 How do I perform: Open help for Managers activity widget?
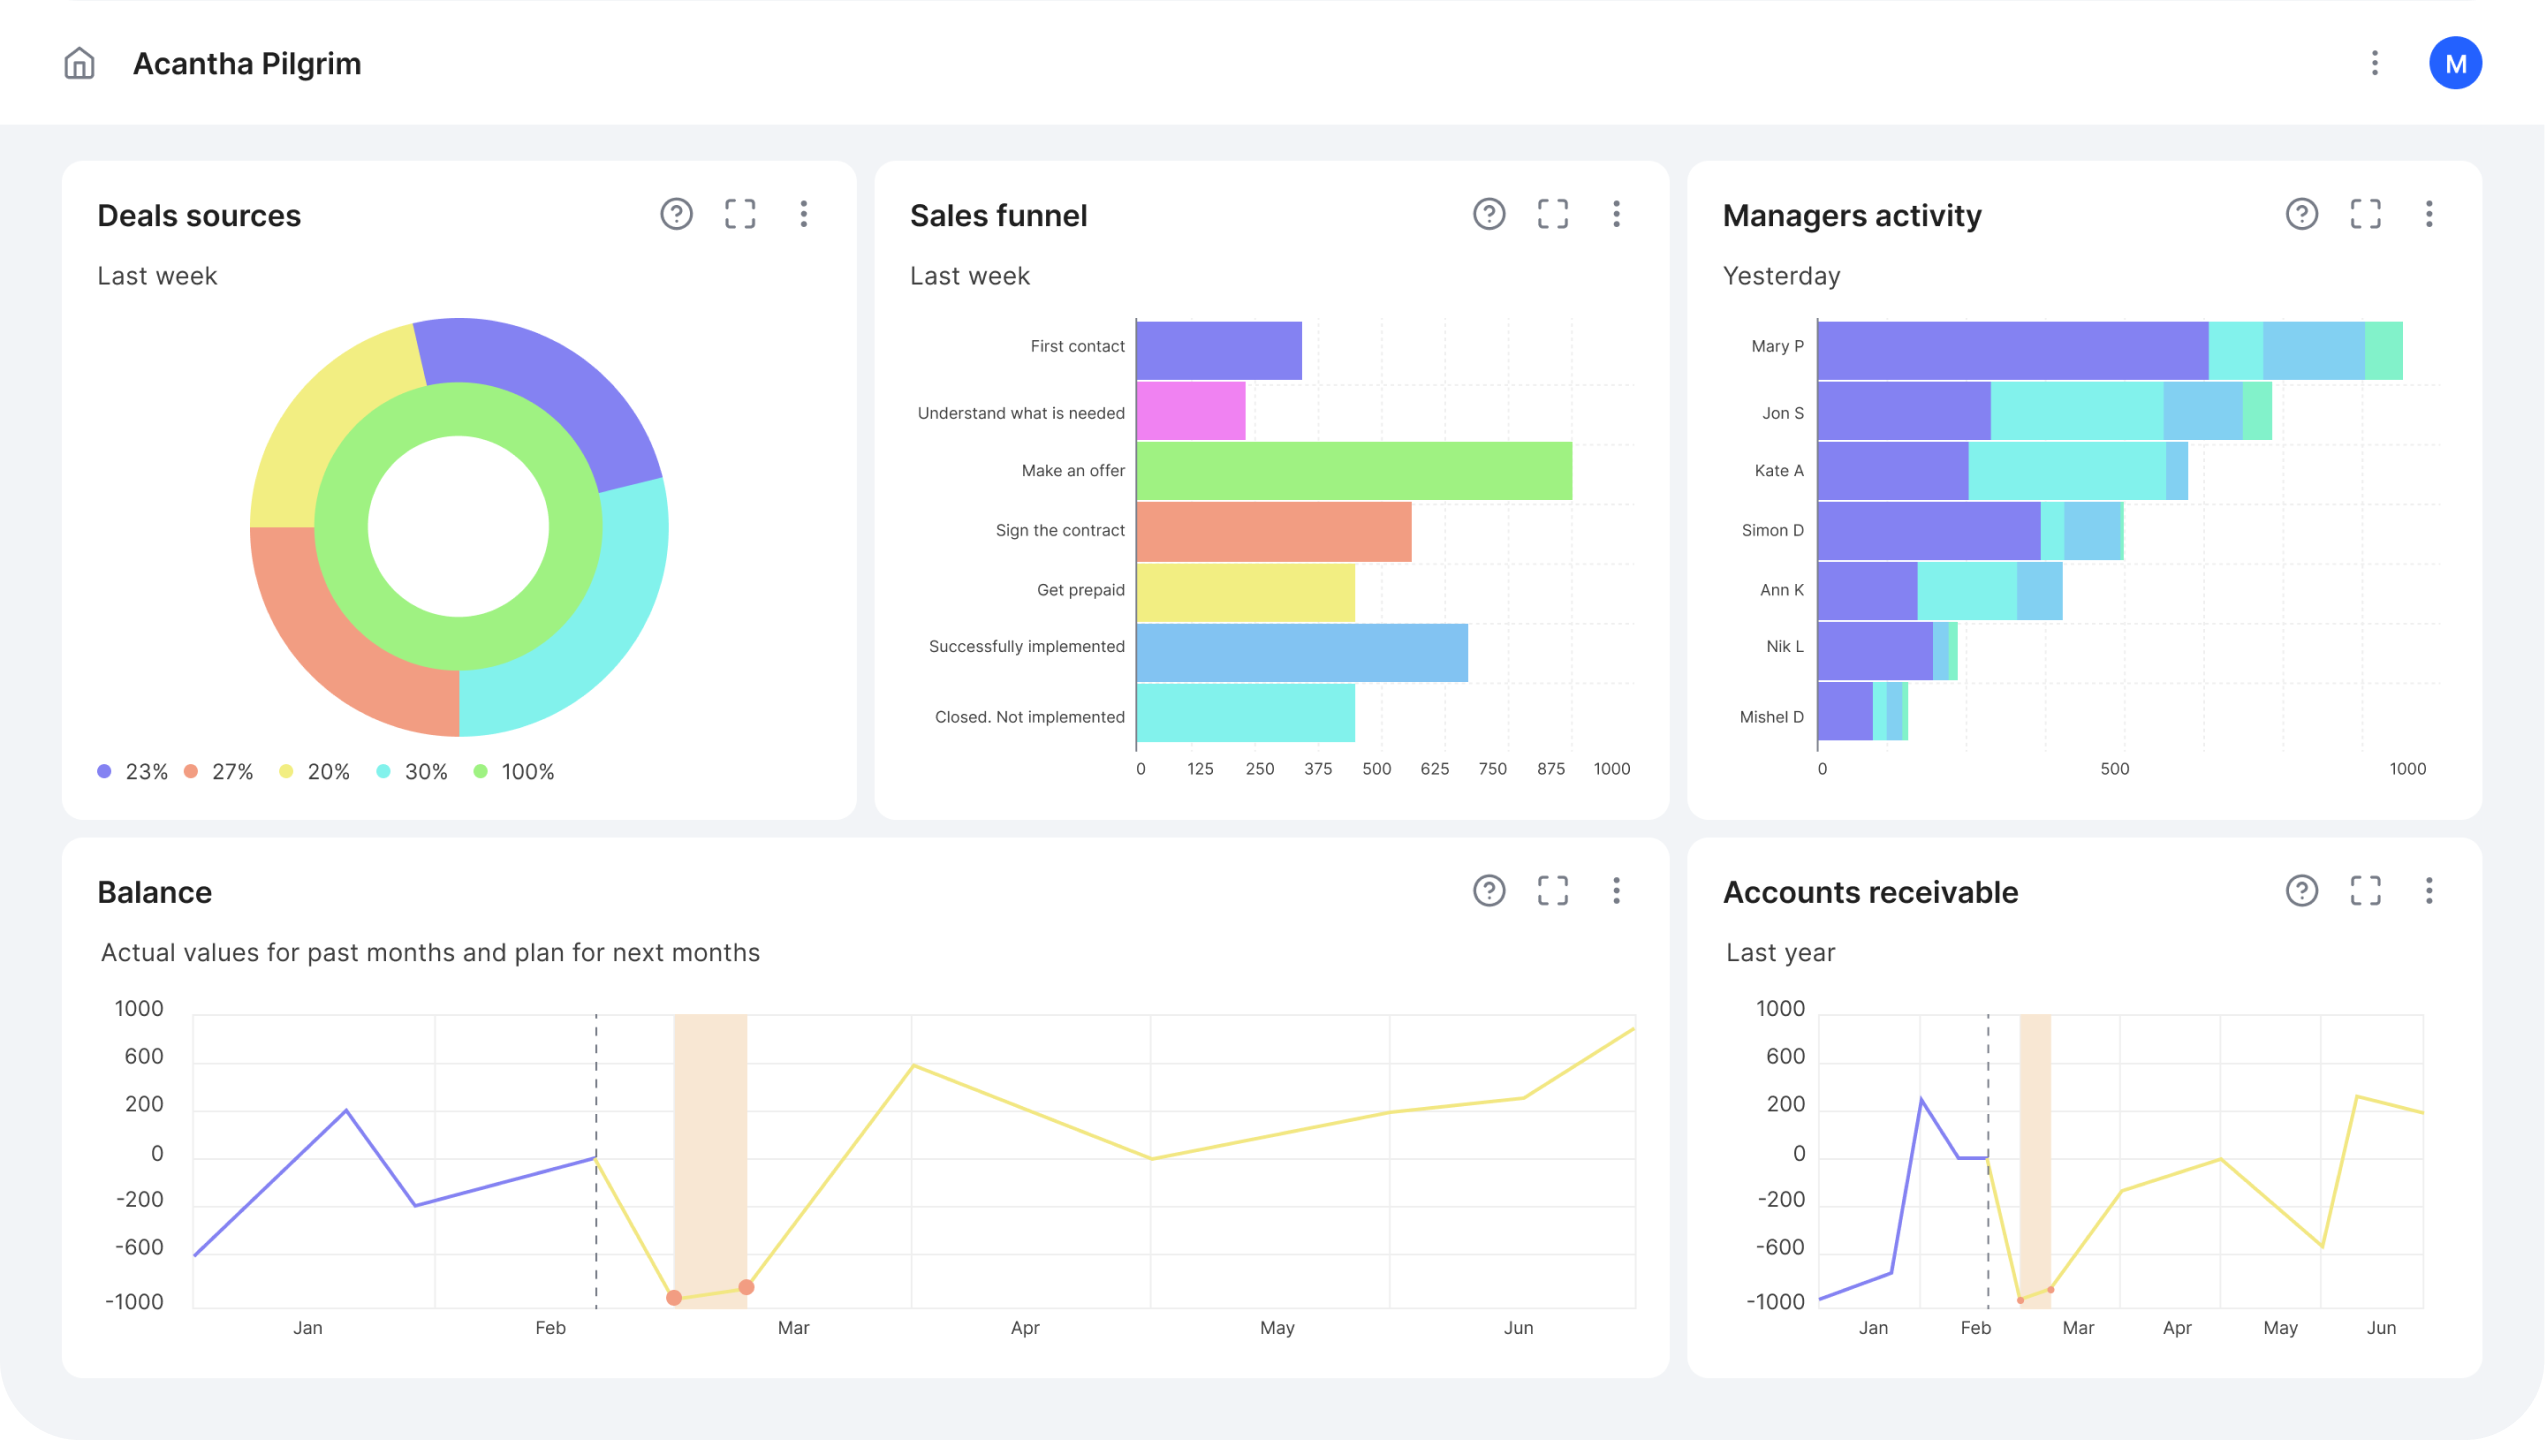2301,214
